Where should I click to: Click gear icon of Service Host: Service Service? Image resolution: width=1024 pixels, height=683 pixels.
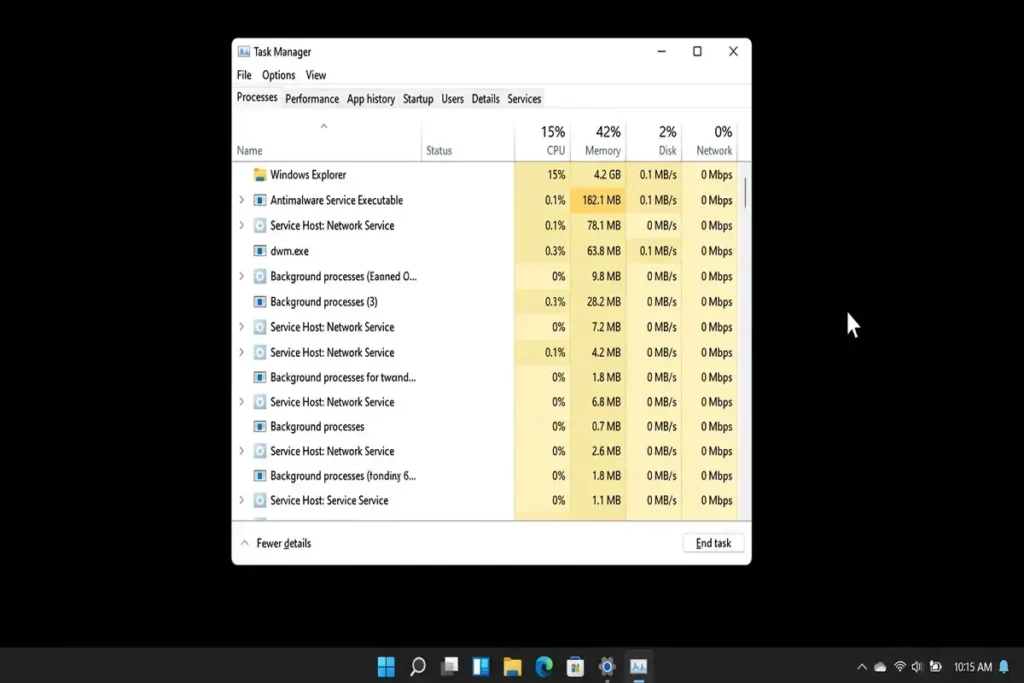(259, 500)
